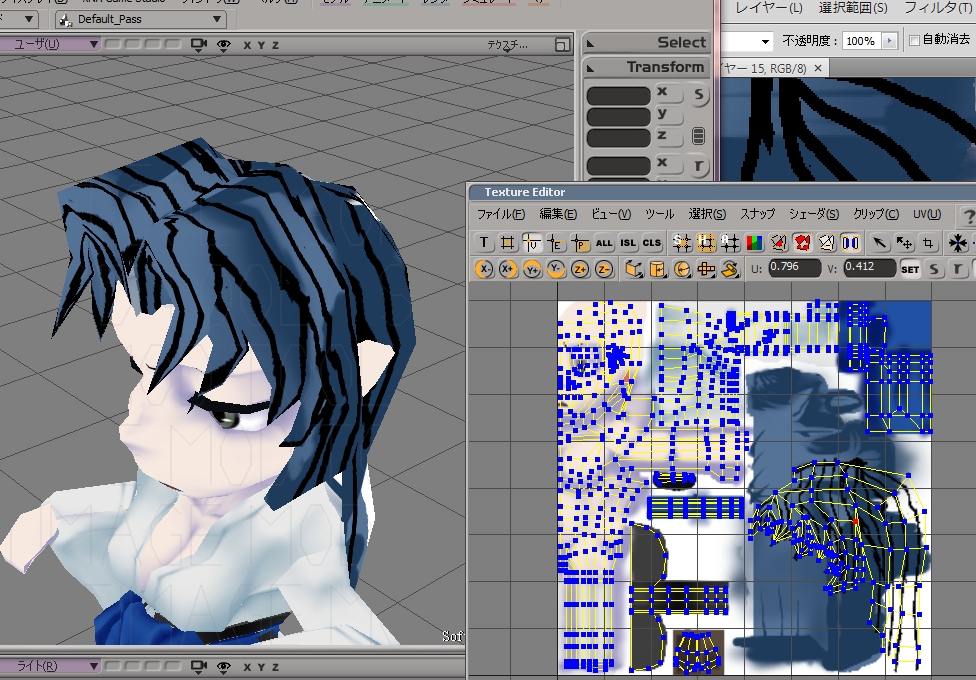Open the 選択(S) menu in Texture Editor

click(707, 214)
